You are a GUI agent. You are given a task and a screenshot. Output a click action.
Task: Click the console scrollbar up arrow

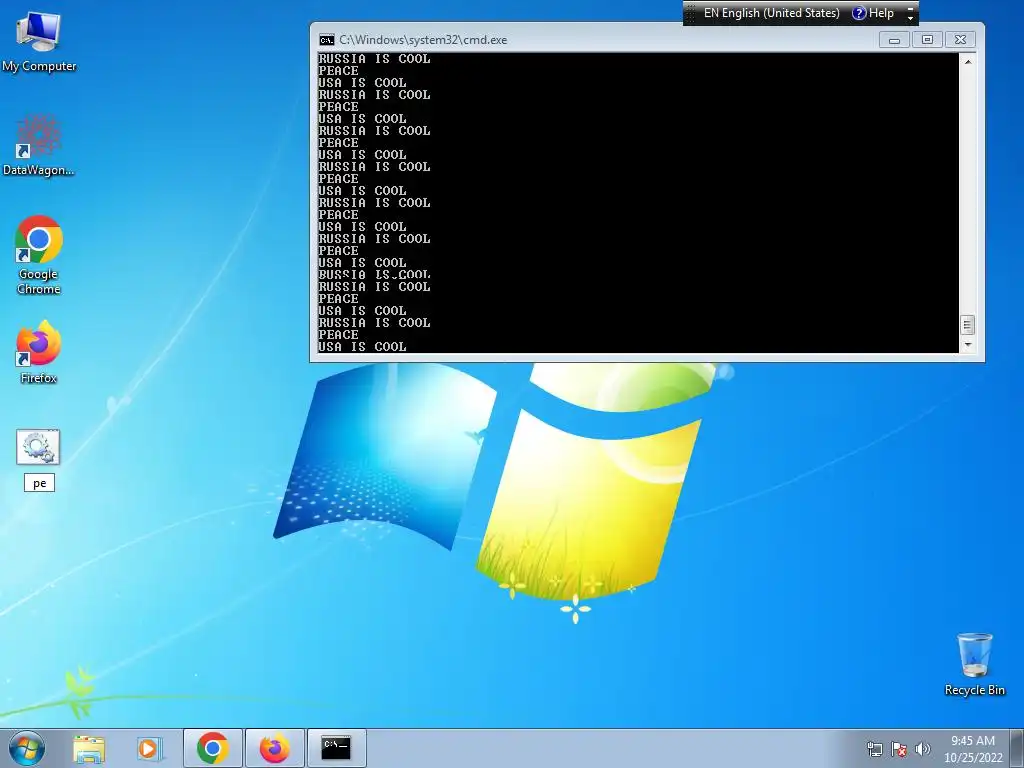(968, 61)
